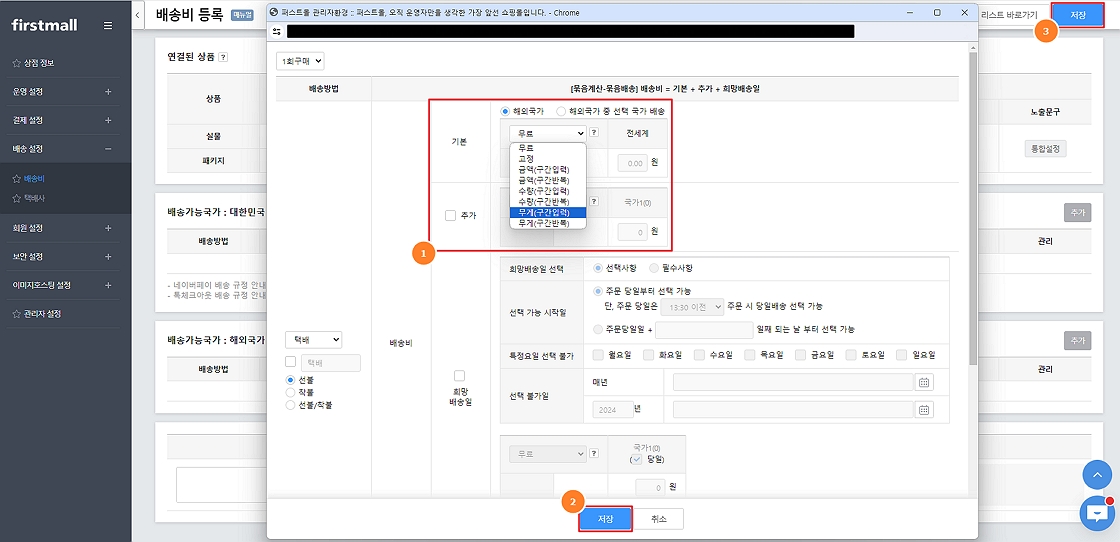
Task: Check the 추가 shipping fee checkbox
Action: (x=451, y=215)
